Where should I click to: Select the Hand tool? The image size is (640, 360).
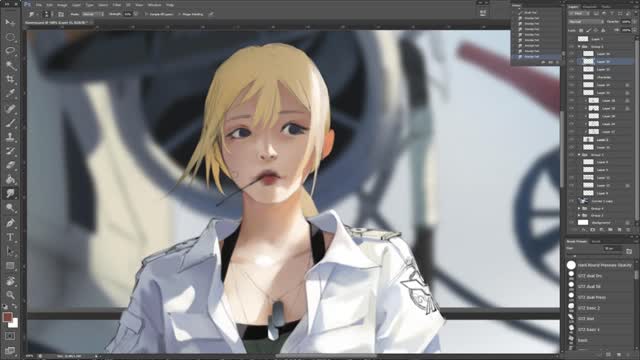pyautogui.click(x=10, y=280)
